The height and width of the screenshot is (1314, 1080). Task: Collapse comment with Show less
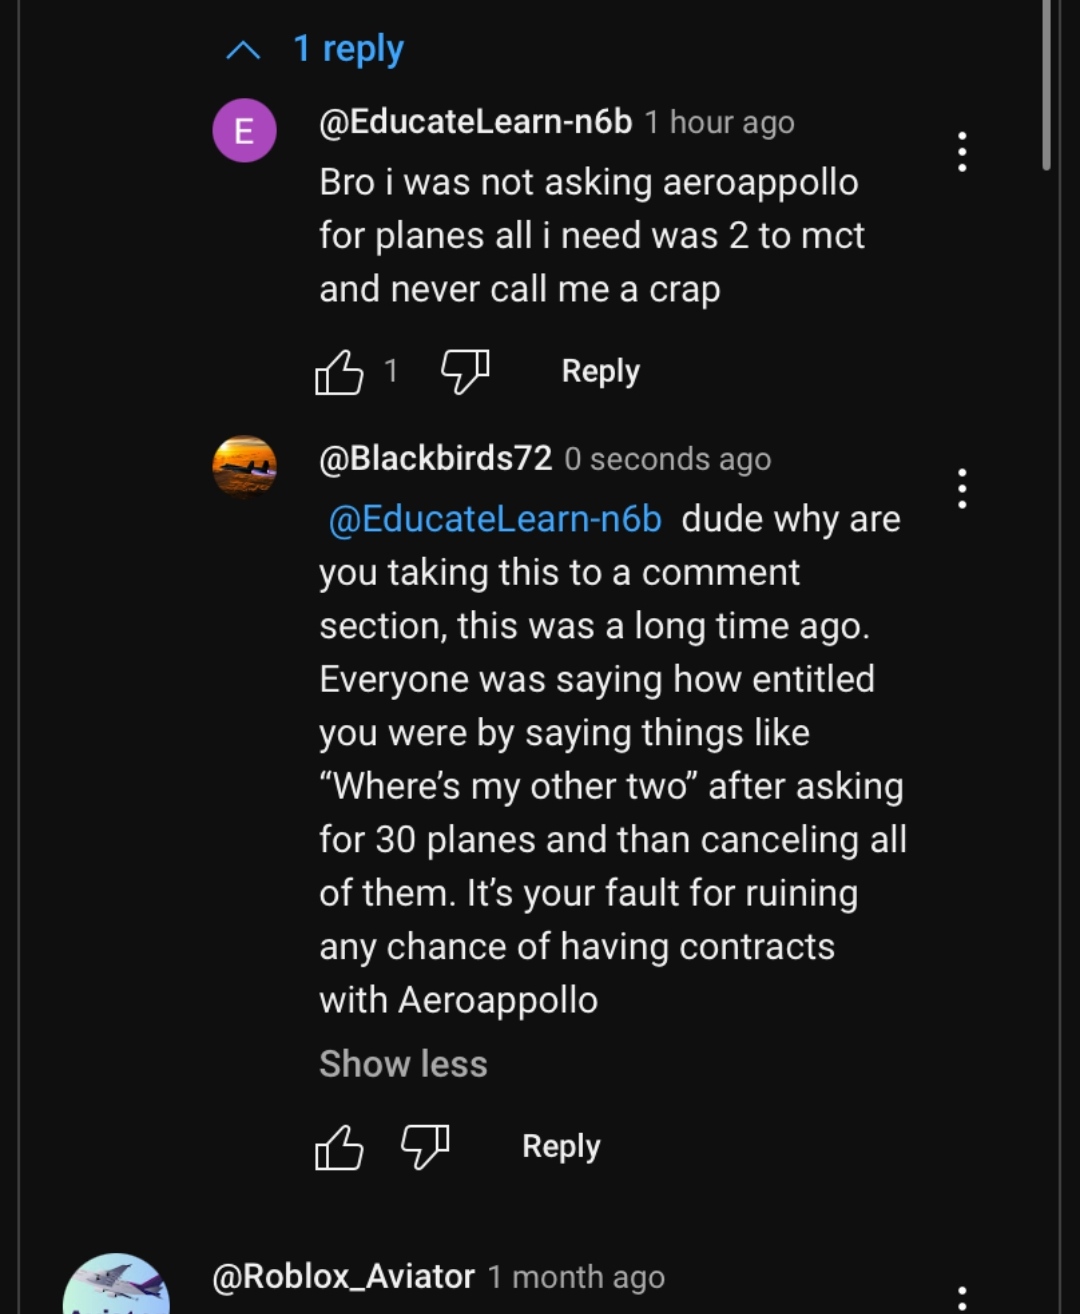(403, 1064)
